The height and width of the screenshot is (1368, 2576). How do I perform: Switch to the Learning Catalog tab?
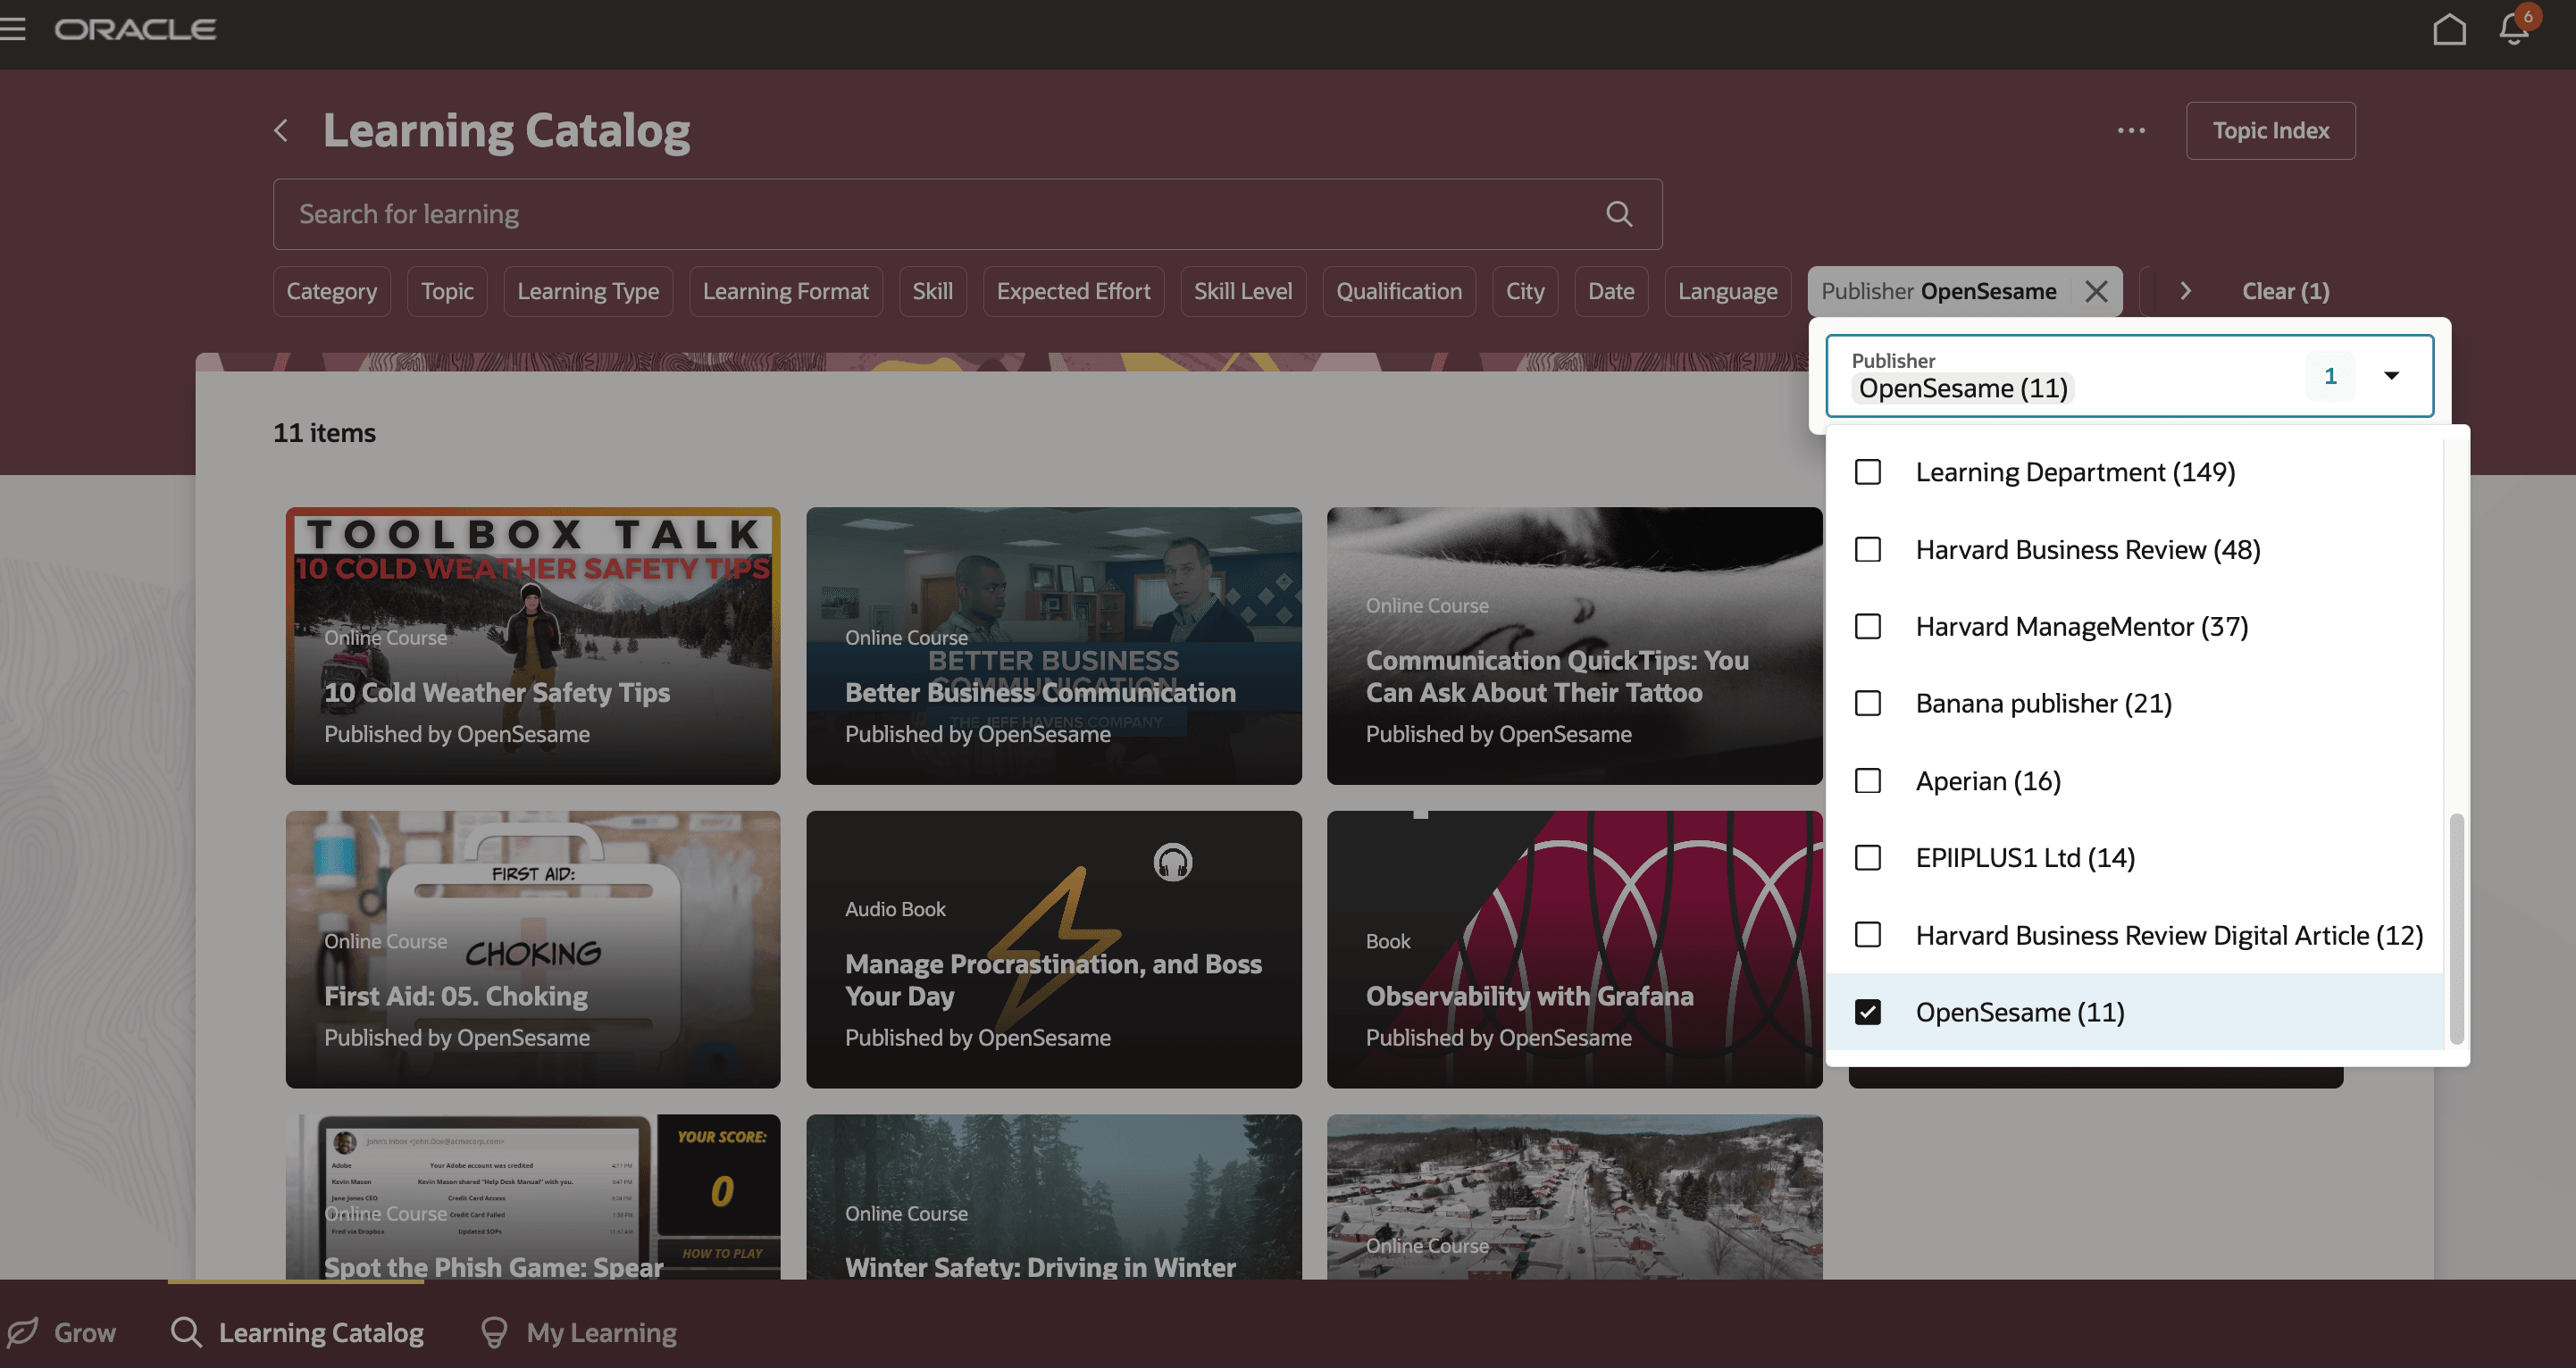(x=297, y=1332)
